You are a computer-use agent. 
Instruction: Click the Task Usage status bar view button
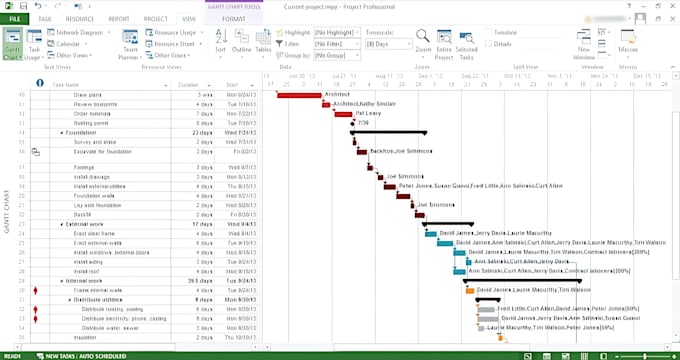547,356
